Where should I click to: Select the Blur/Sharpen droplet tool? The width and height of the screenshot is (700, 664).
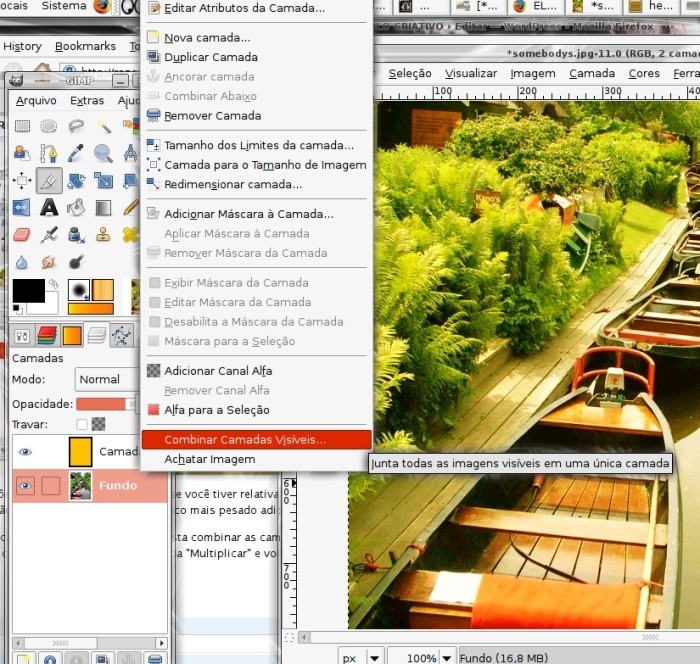point(22,262)
